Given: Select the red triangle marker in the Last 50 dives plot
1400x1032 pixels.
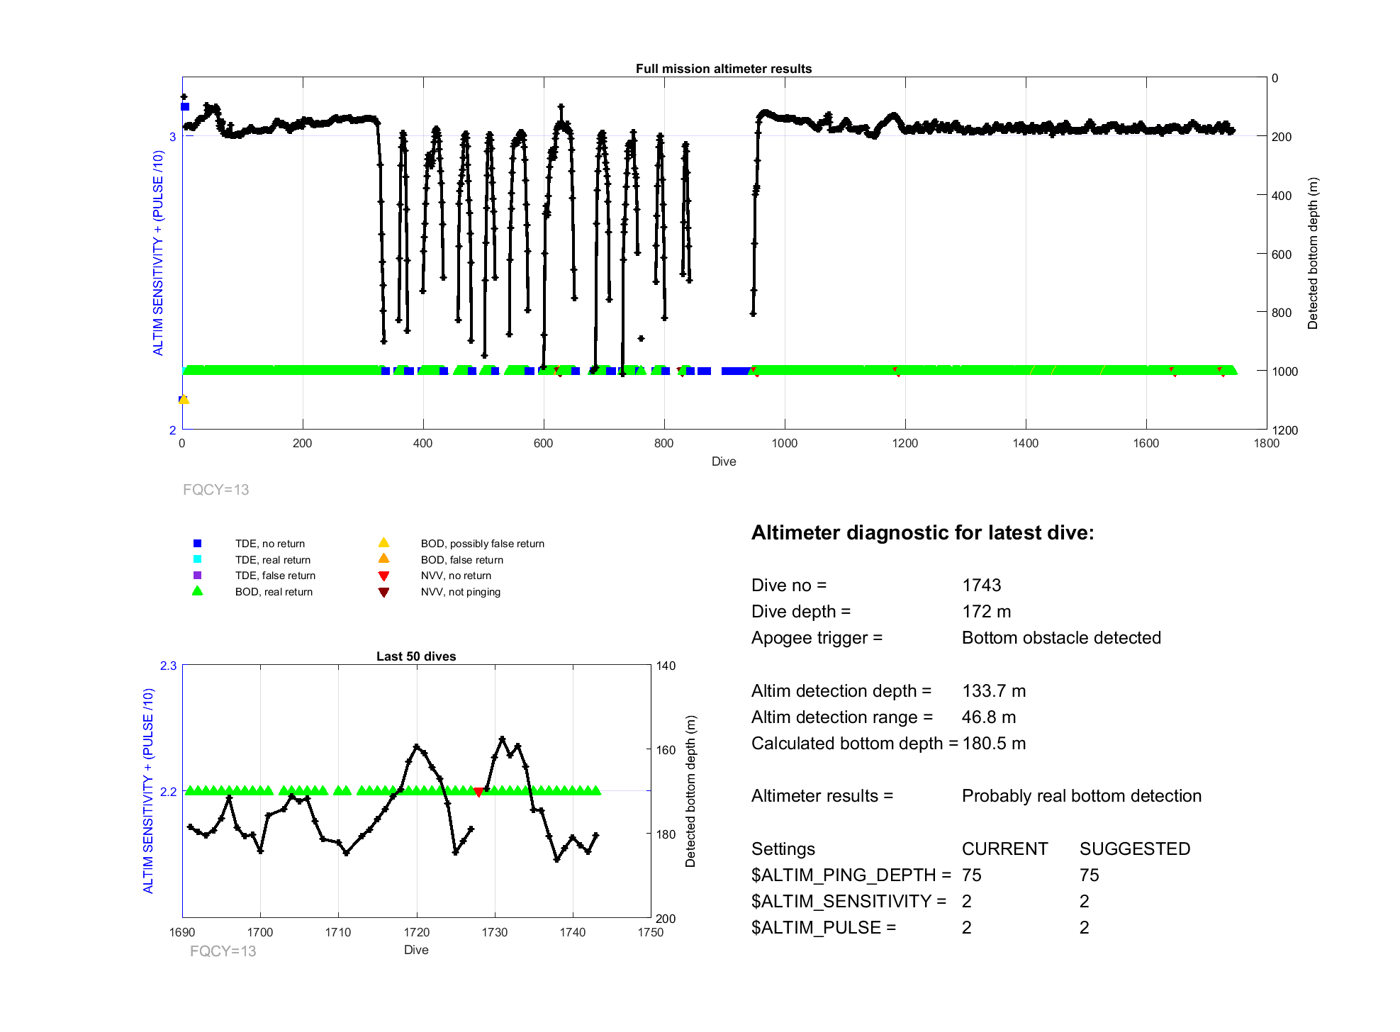Looking at the screenshot, I should coord(479,792).
